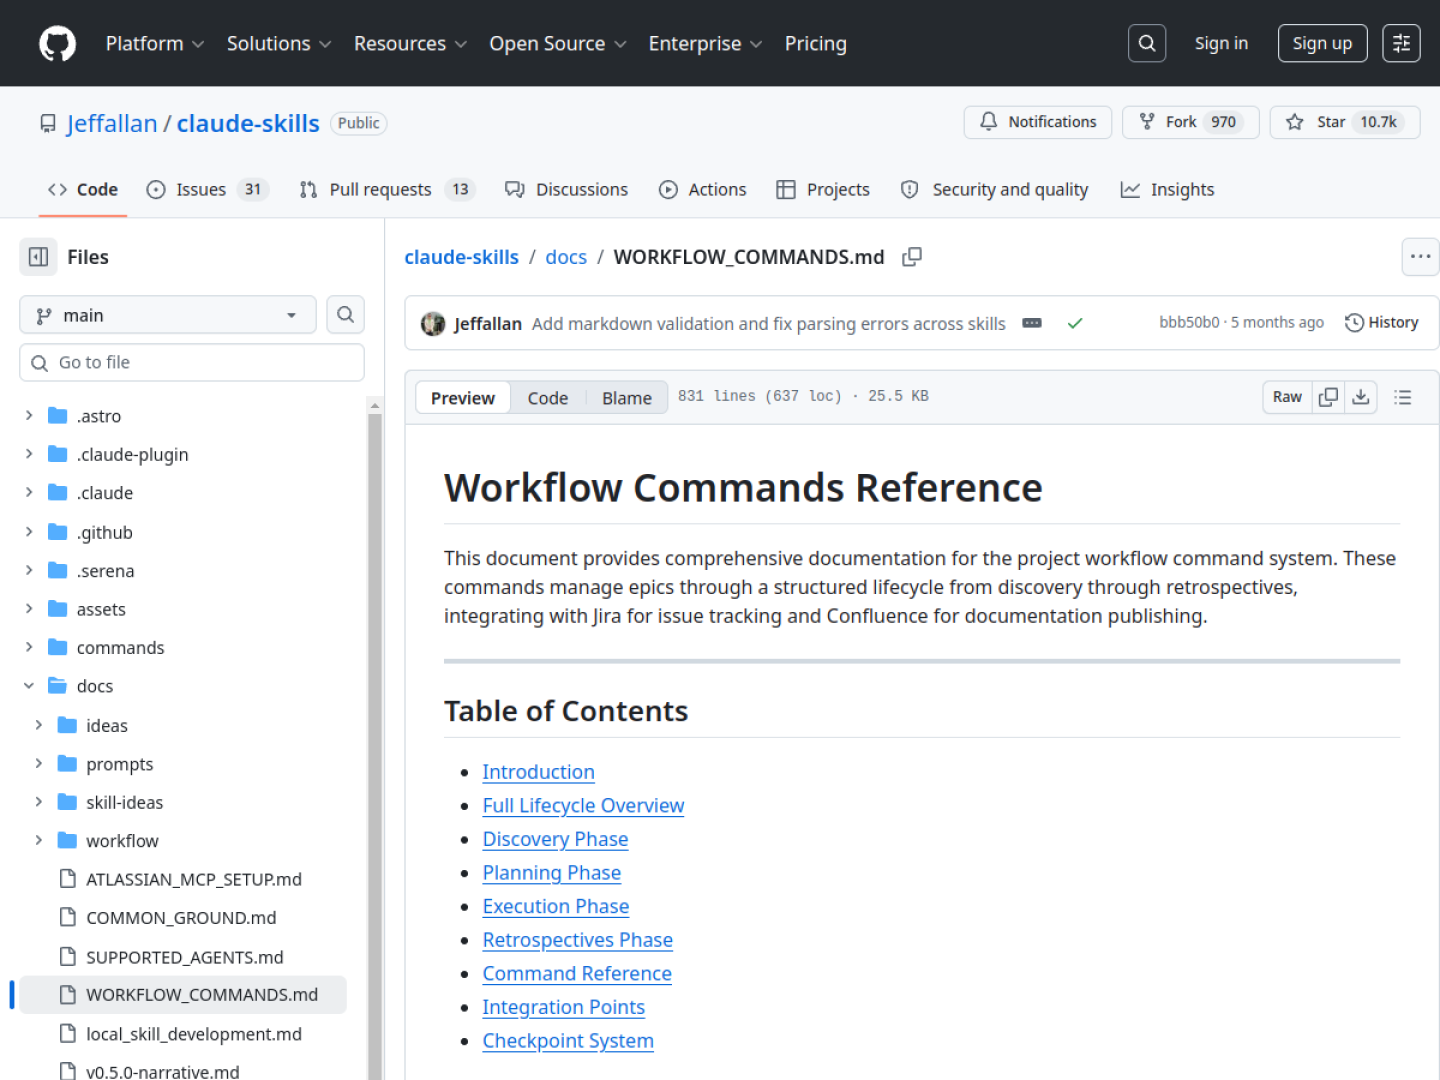1440x1080 pixels.
Task: Click Jeffallan's avatar in the commit bar
Action: click(433, 323)
